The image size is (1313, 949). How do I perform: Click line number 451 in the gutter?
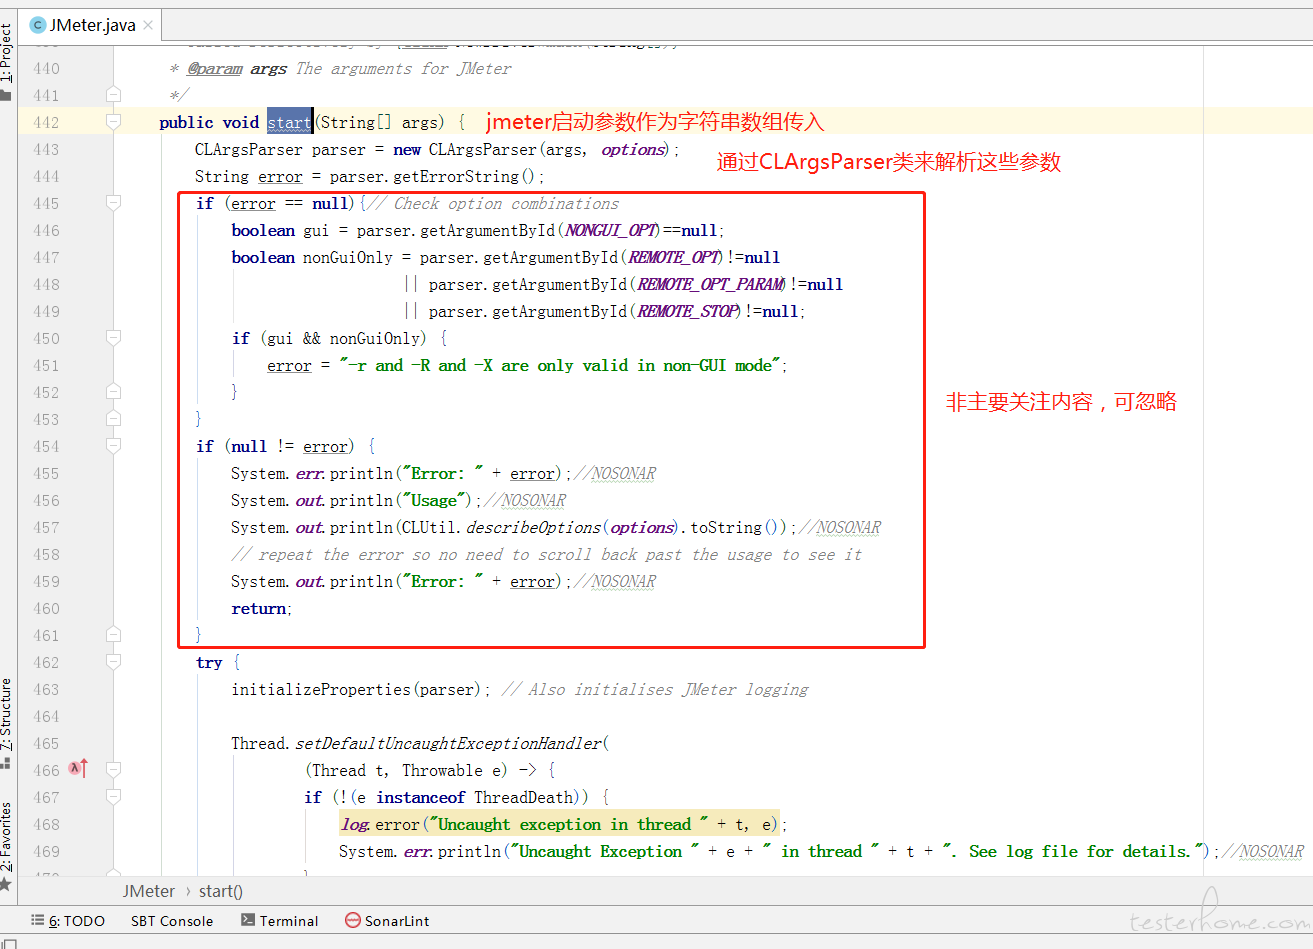click(46, 365)
